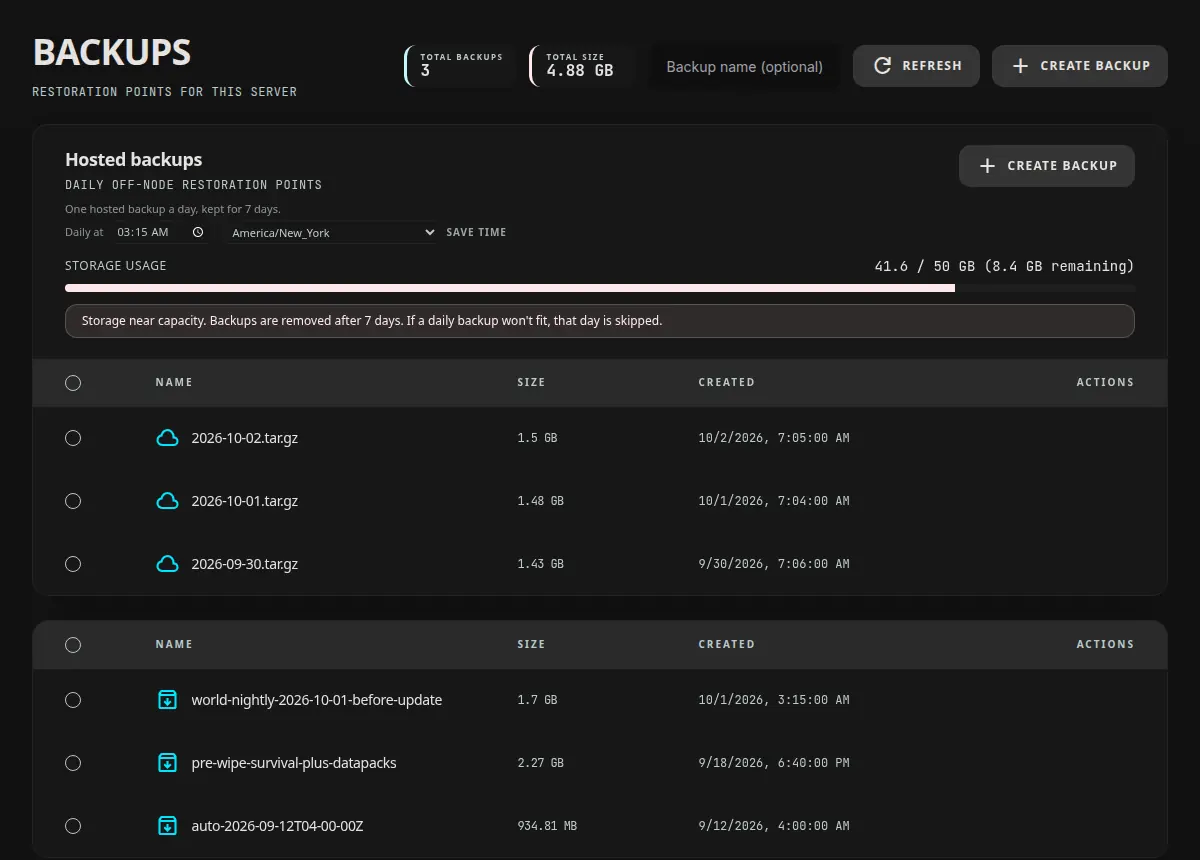This screenshot has width=1200, height=860.
Task: Click the pre-wipe-survival-plus-datapacks name
Action: click(x=294, y=763)
